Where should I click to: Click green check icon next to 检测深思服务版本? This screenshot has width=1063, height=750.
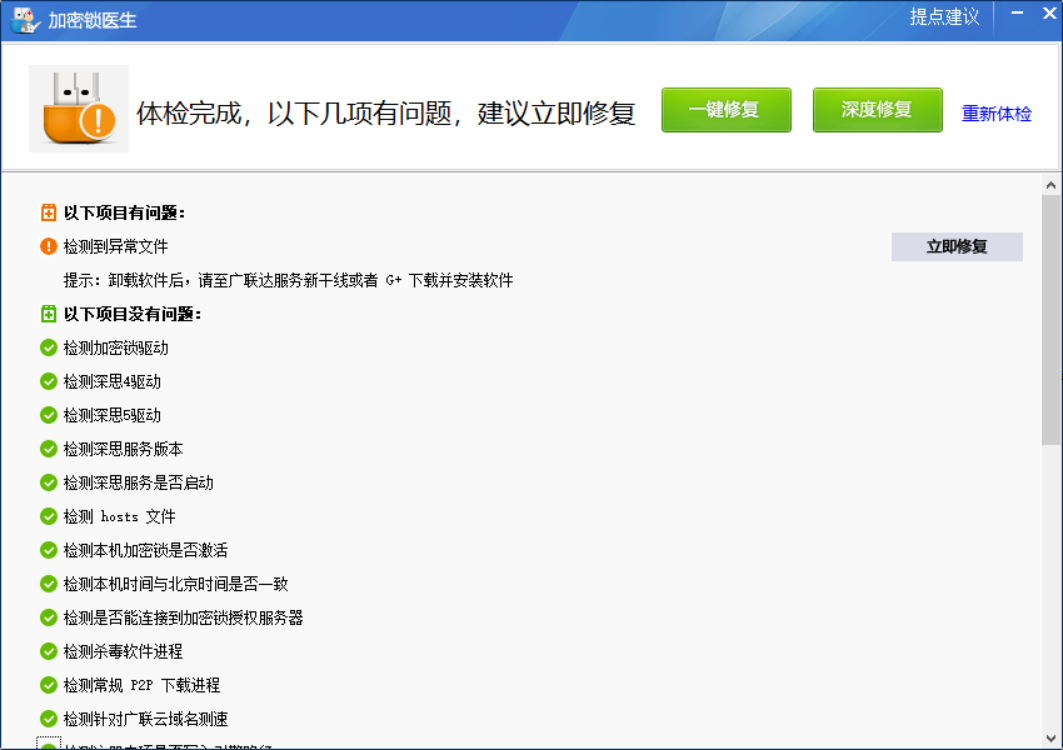[x=48, y=449]
